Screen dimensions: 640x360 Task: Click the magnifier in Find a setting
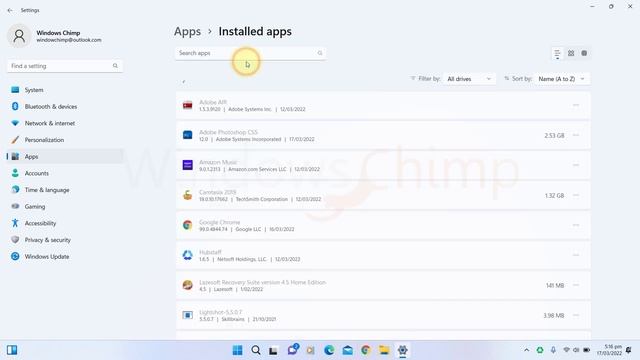pyautogui.click(x=115, y=66)
